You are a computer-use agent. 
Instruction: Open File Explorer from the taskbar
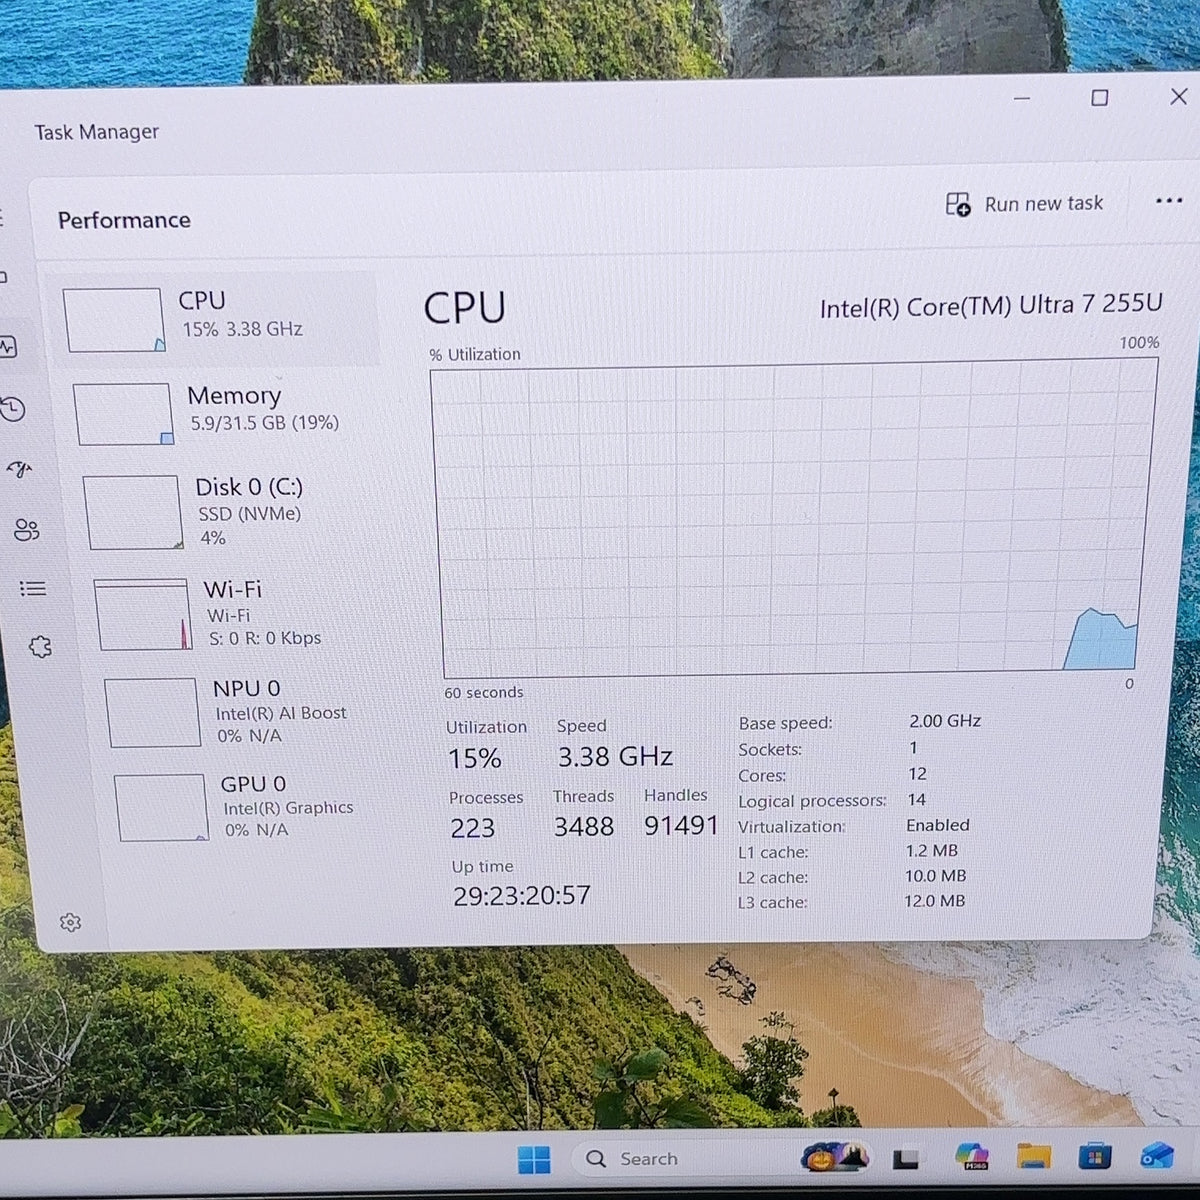tap(1033, 1157)
